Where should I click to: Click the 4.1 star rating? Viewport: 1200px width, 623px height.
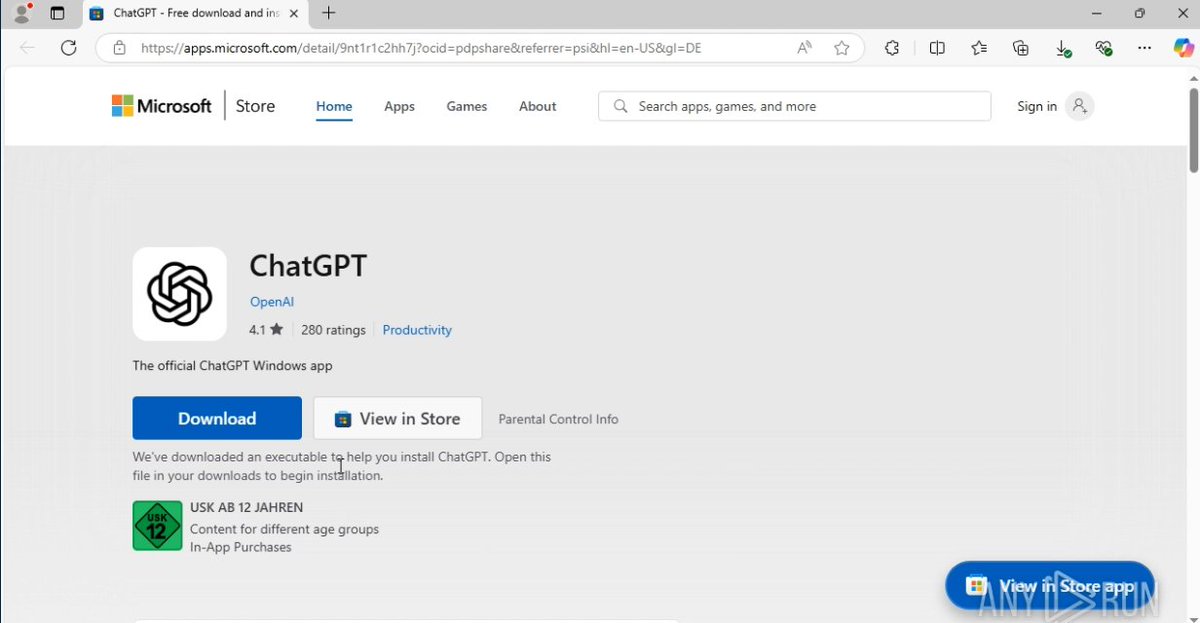tap(266, 329)
